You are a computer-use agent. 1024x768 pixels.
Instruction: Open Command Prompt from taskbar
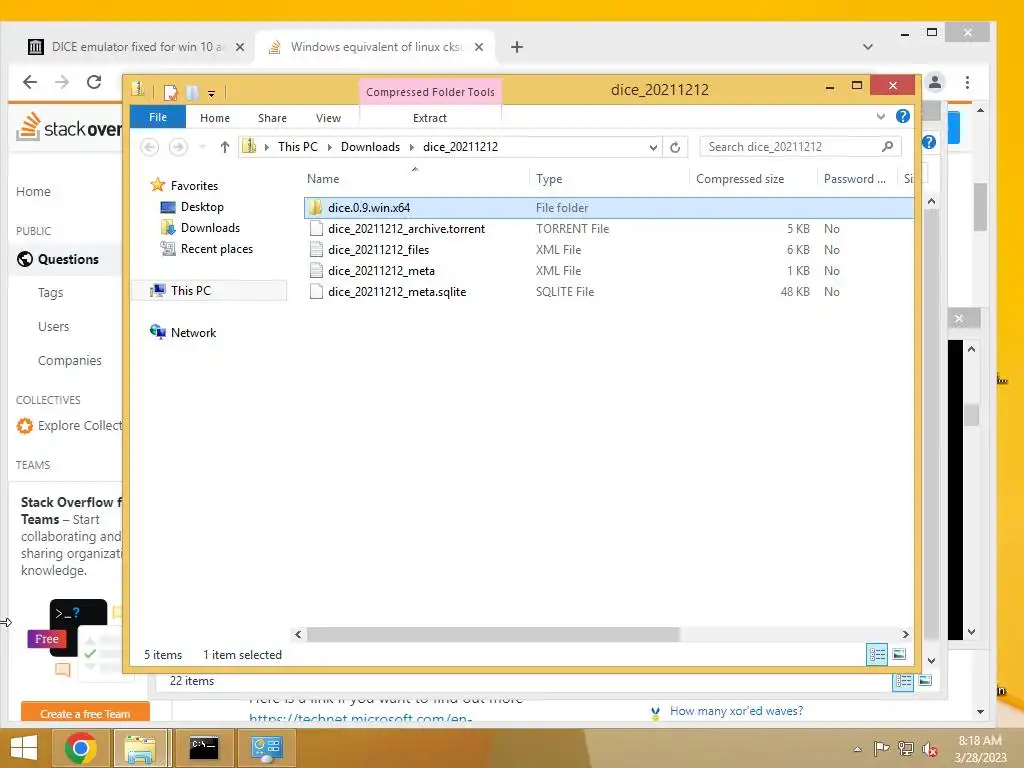pos(204,748)
